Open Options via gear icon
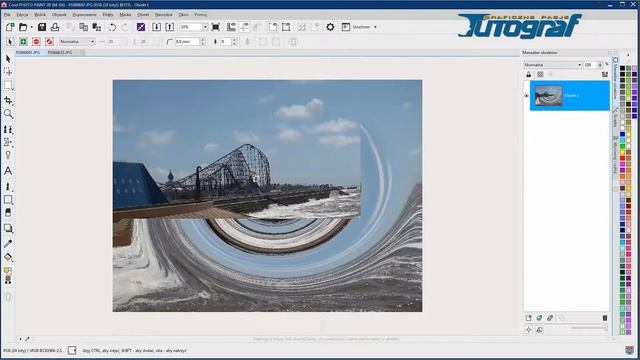640x360 pixels. click(330, 27)
